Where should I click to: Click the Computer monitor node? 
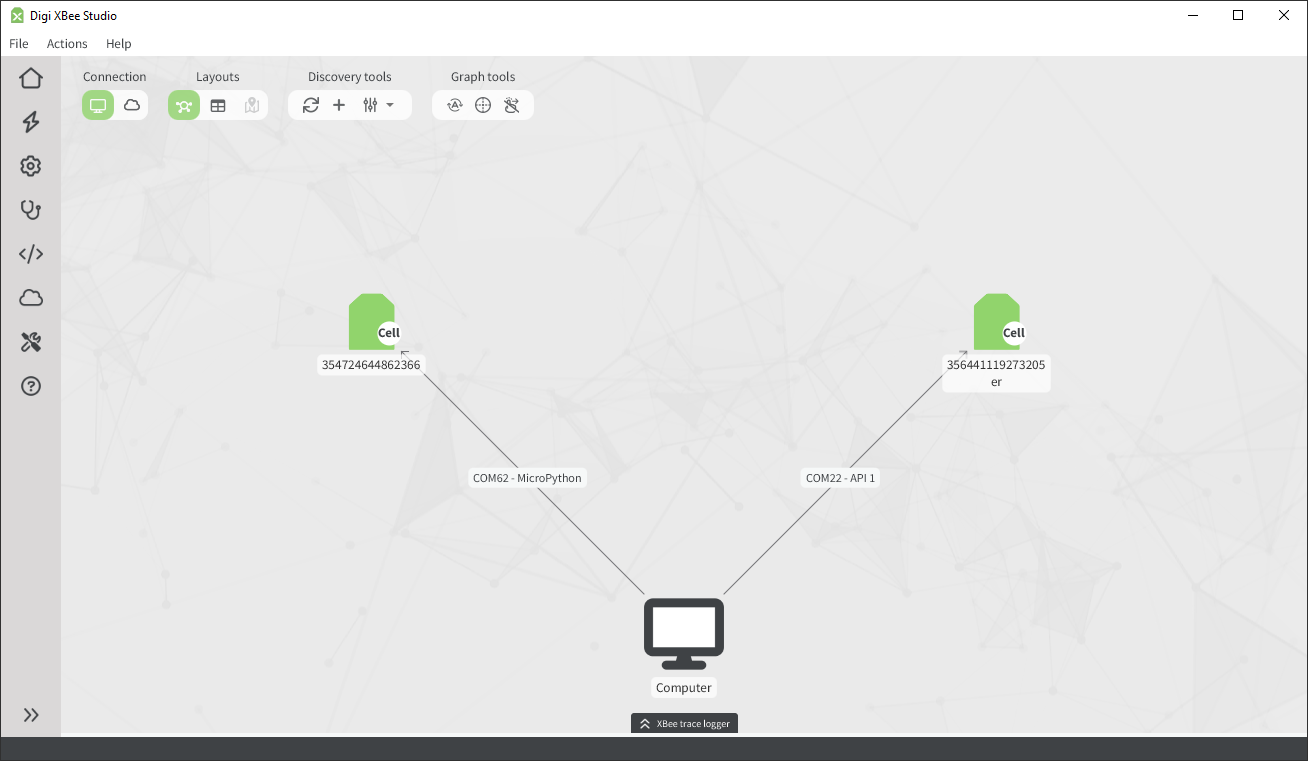[x=684, y=634]
